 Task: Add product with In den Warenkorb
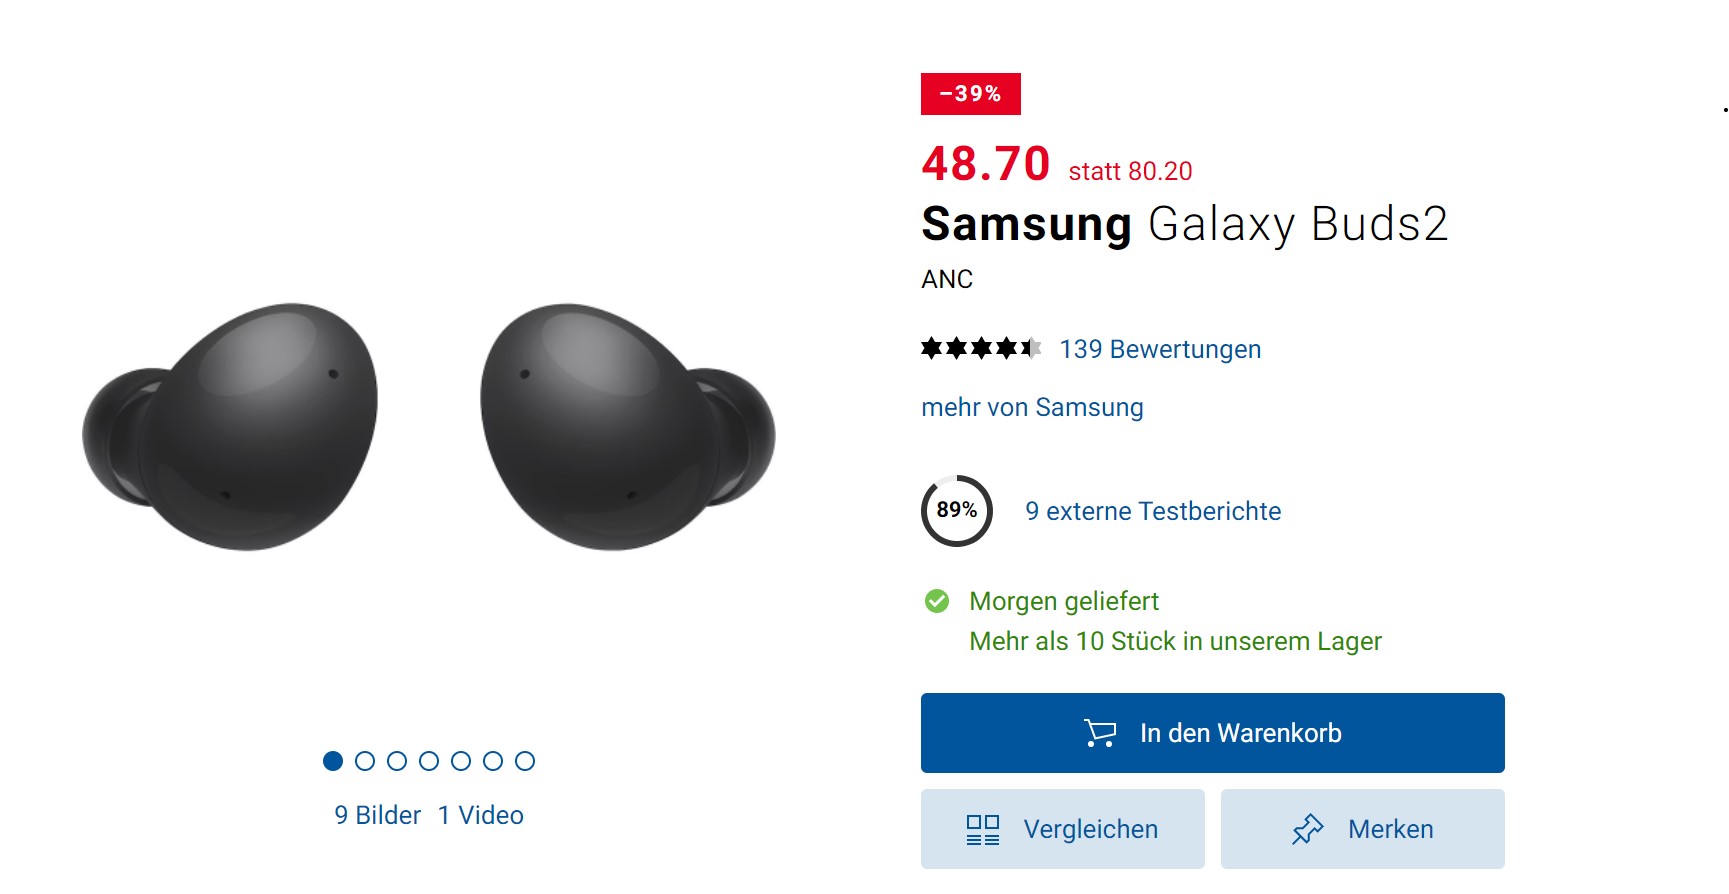[x=1212, y=733]
